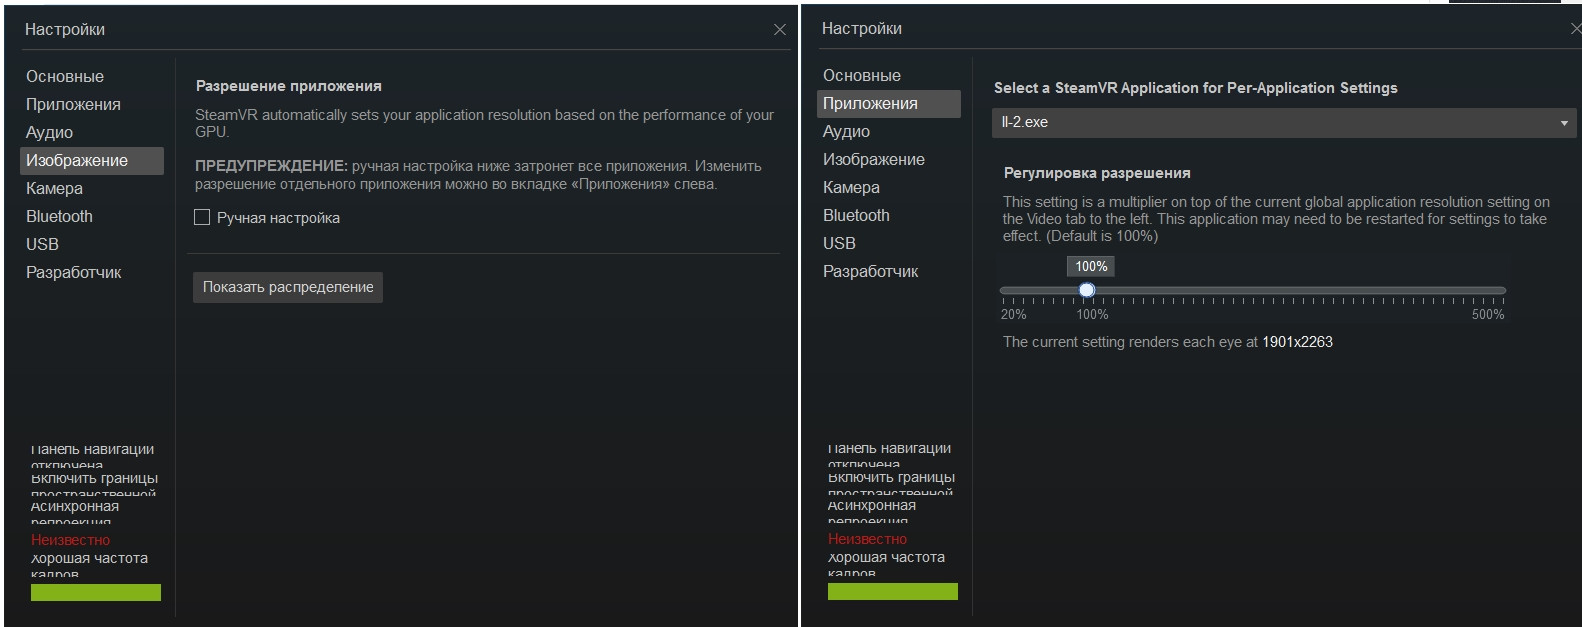This screenshot has height=627, width=1582.
Task: Select USB tab beside the ll-2.exe panel
Action: click(839, 244)
